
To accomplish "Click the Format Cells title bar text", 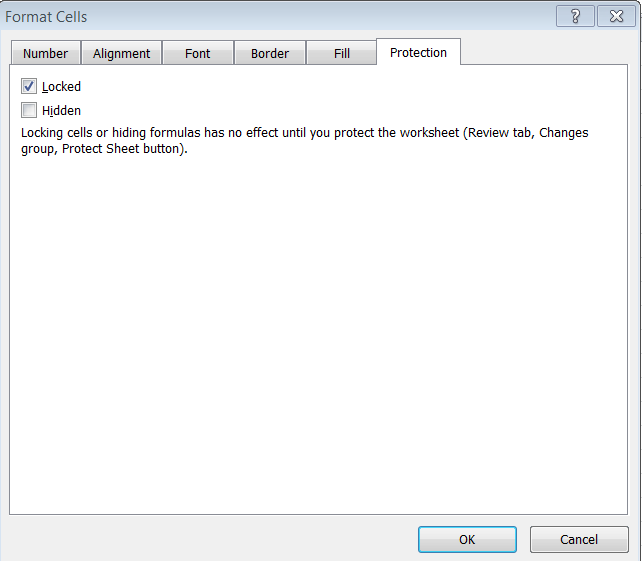I will [46, 17].
